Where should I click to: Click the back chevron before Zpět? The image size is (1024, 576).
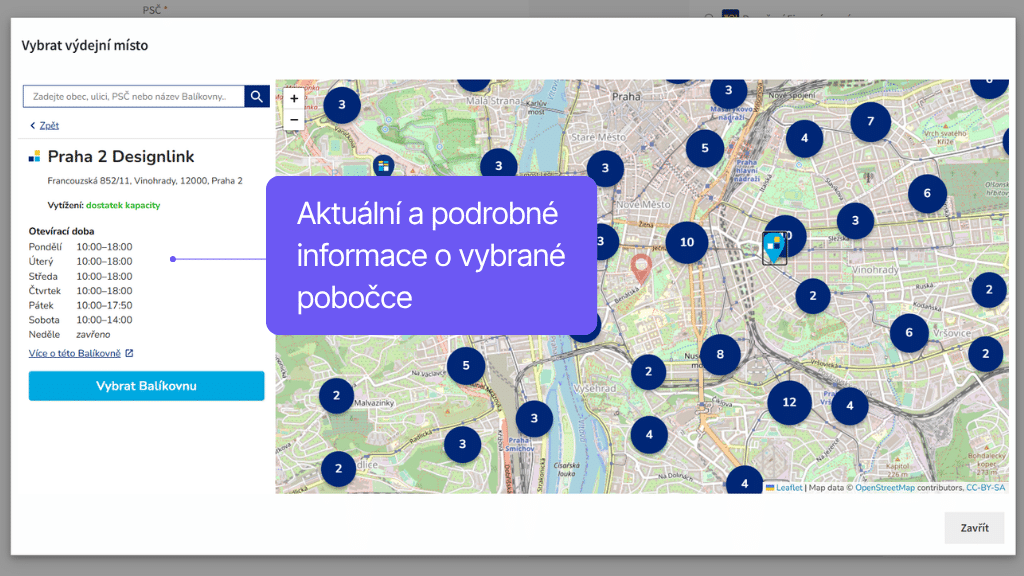coord(31,125)
